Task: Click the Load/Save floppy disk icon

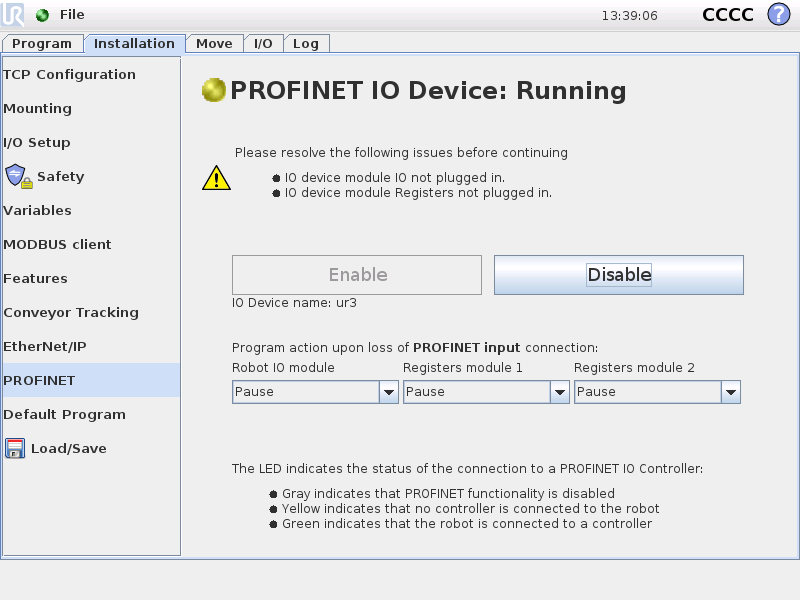Action: point(15,448)
